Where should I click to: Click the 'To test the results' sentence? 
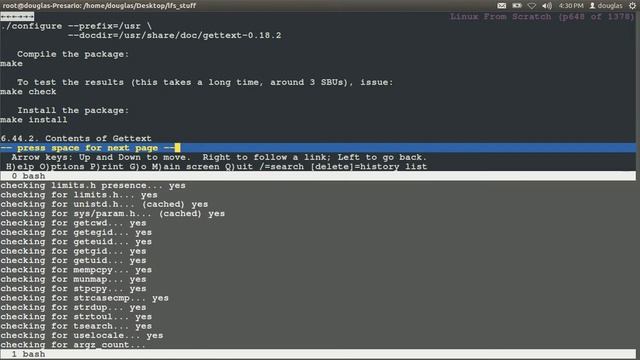tap(205, 82)
